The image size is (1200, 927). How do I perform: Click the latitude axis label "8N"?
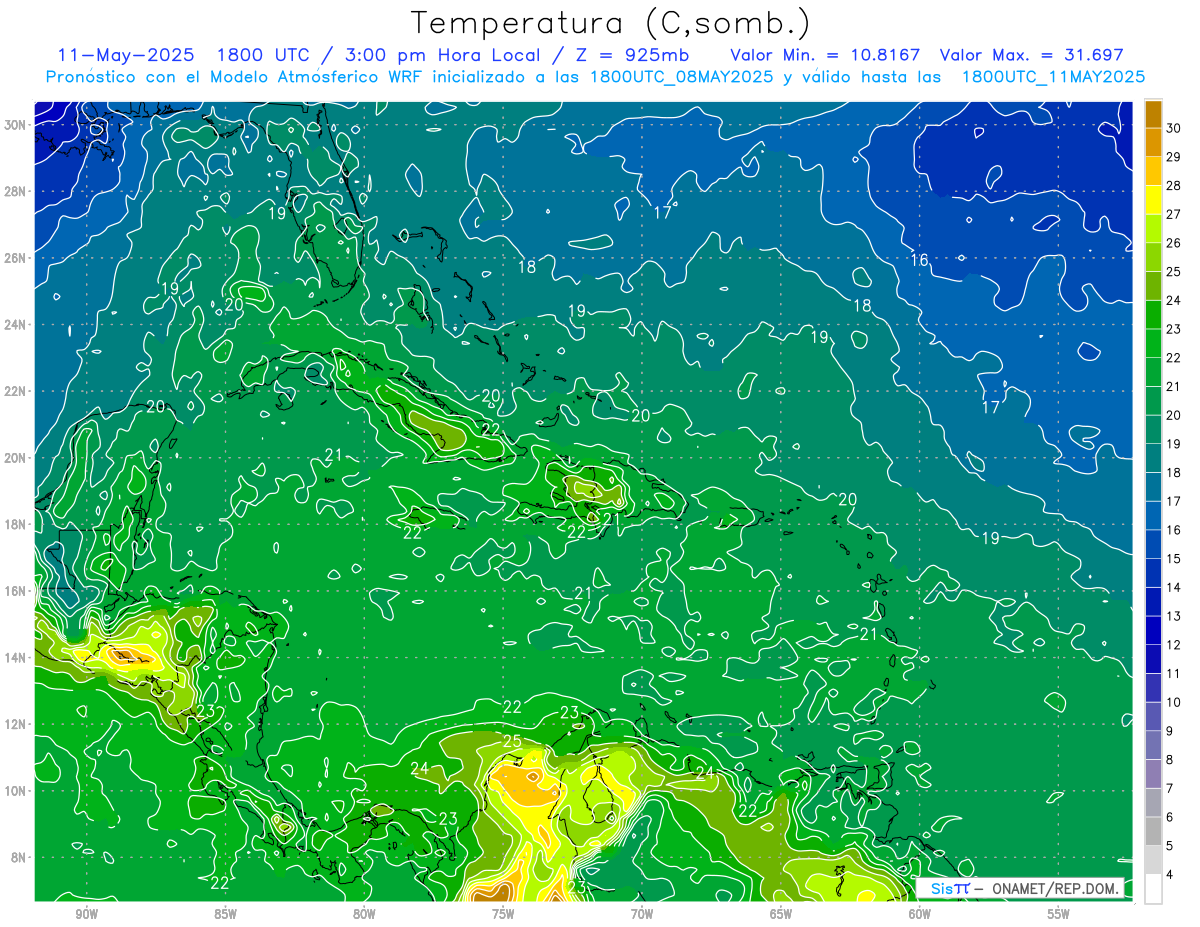pyautogui.click(x=19, y=858)
